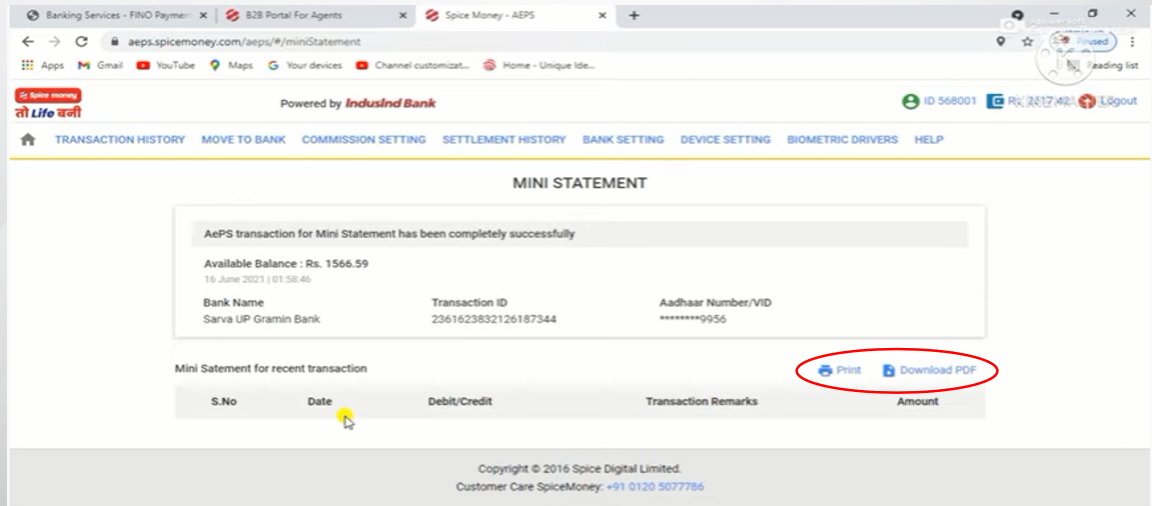
Task: Open the Reading list
Action: point(1104,65)
